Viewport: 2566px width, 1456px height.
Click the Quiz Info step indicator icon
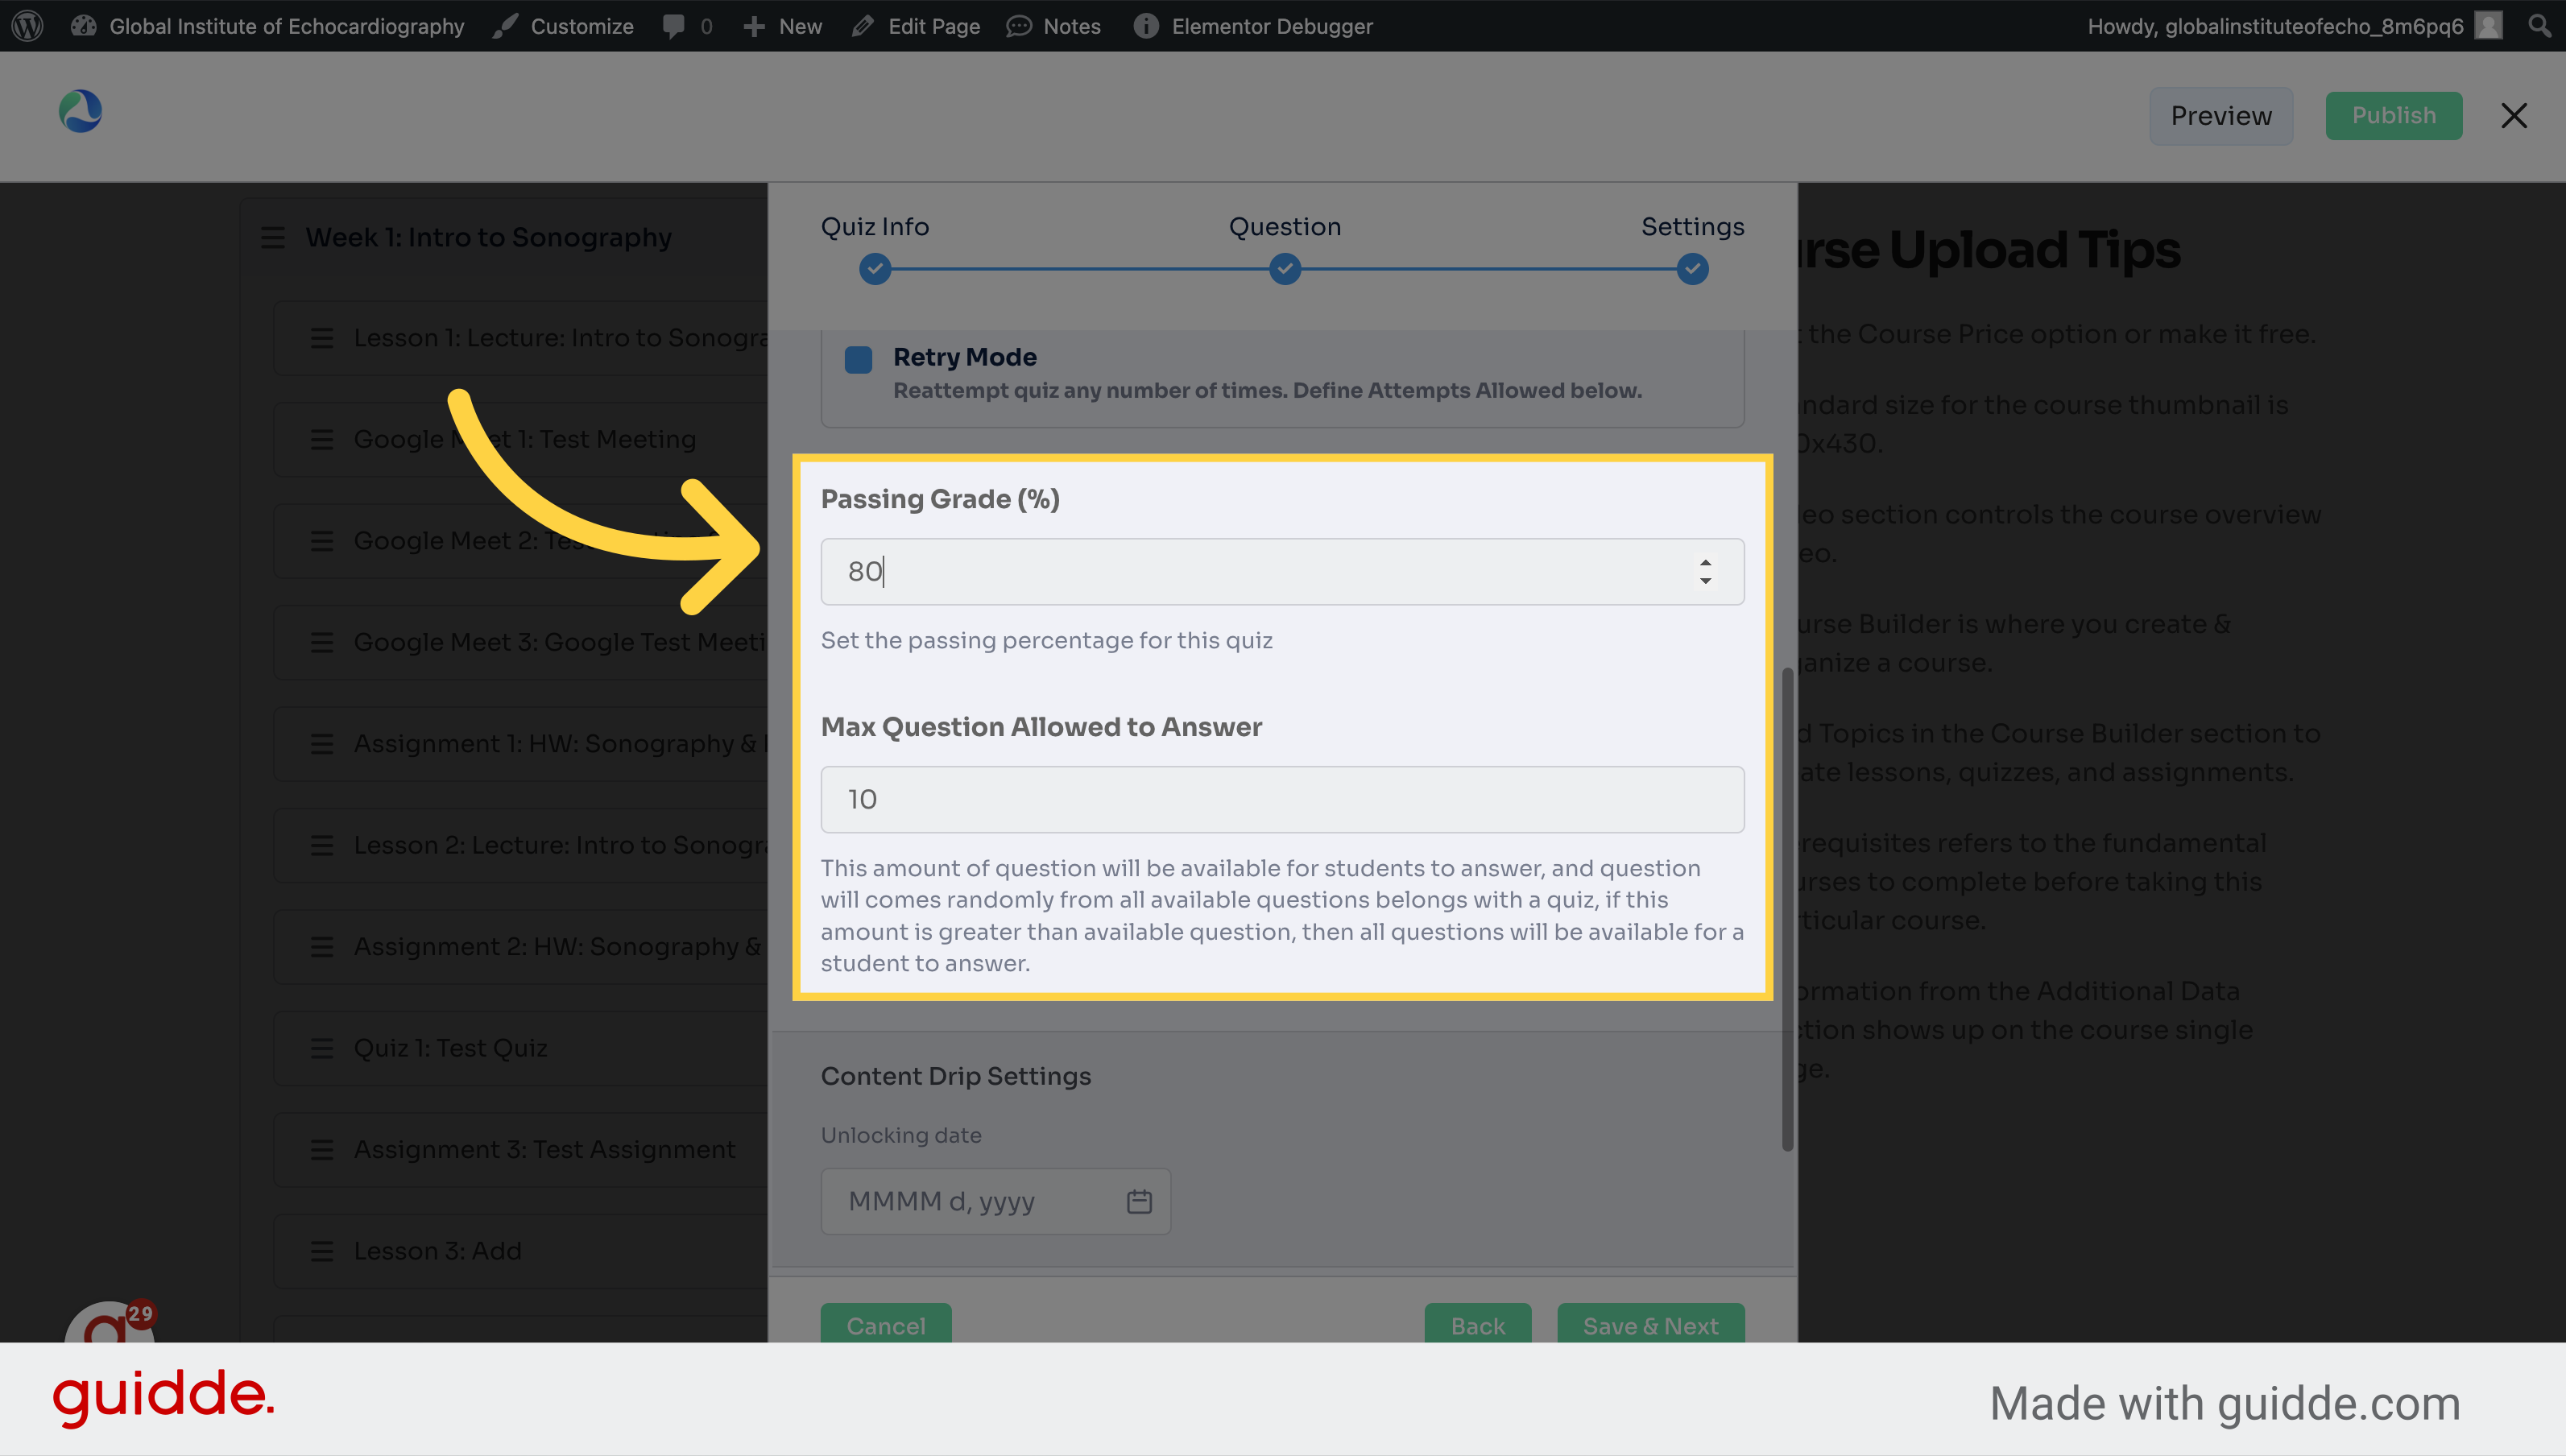pyautogui.click(x=876, y=268)
